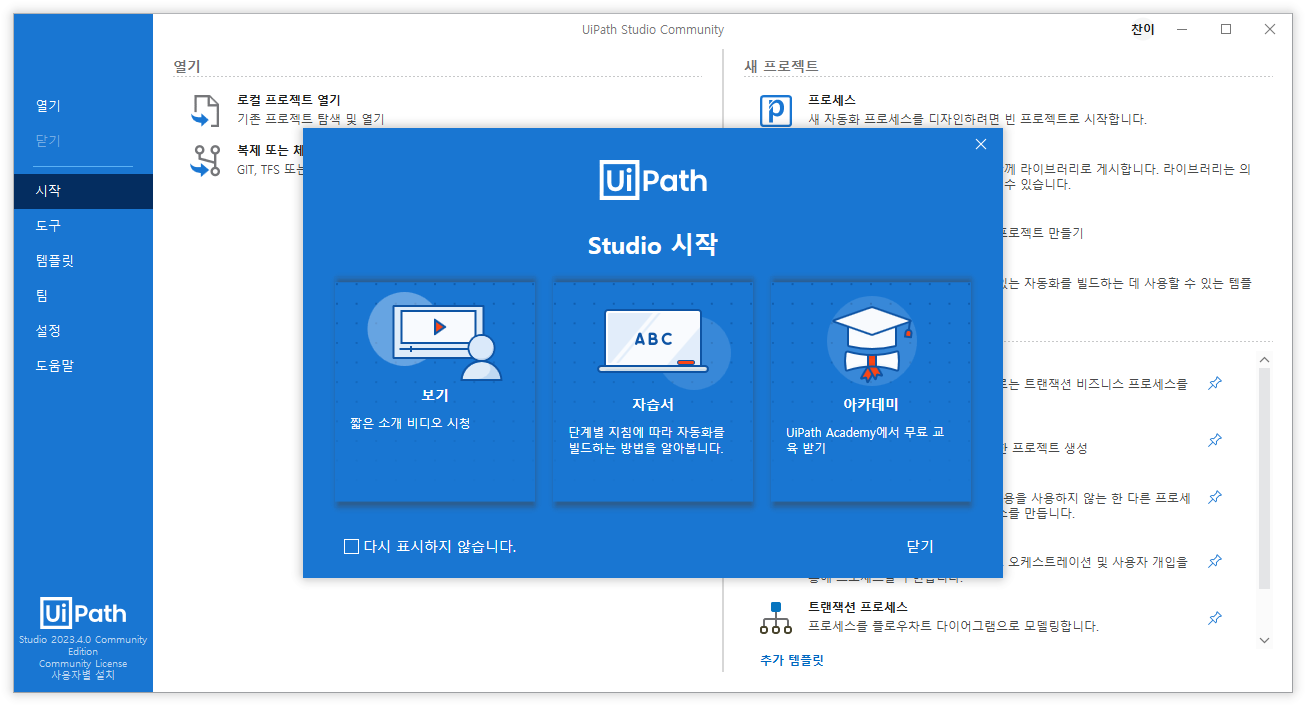Pin the 오케스트레이션 및 사용자 개입 template
The width and height of the screenshot is (1306, 706).
1214,561
